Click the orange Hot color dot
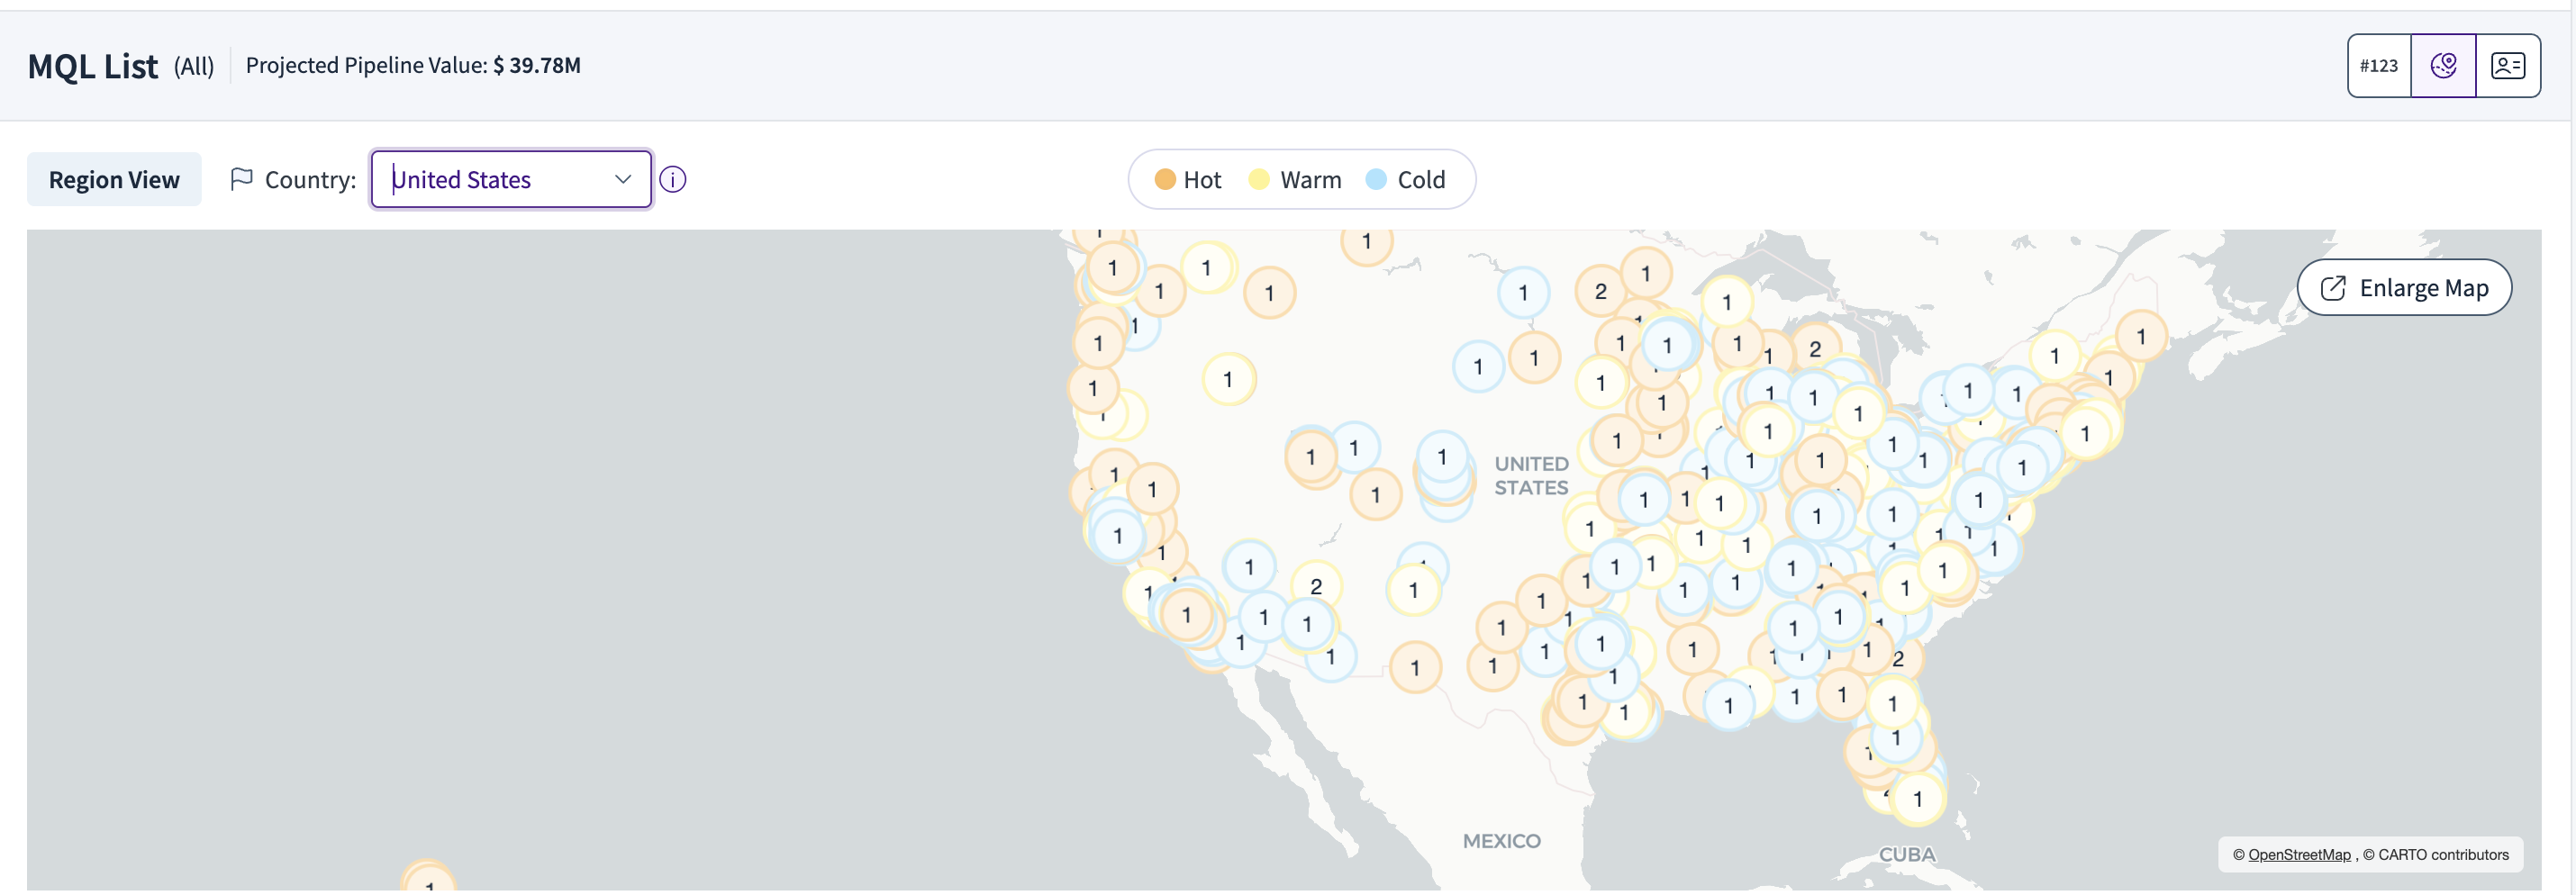 pyautogui.click(x=1165, y=180)
